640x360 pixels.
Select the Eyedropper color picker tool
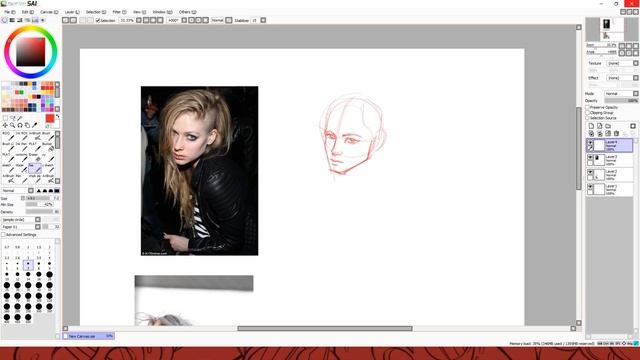35,125
